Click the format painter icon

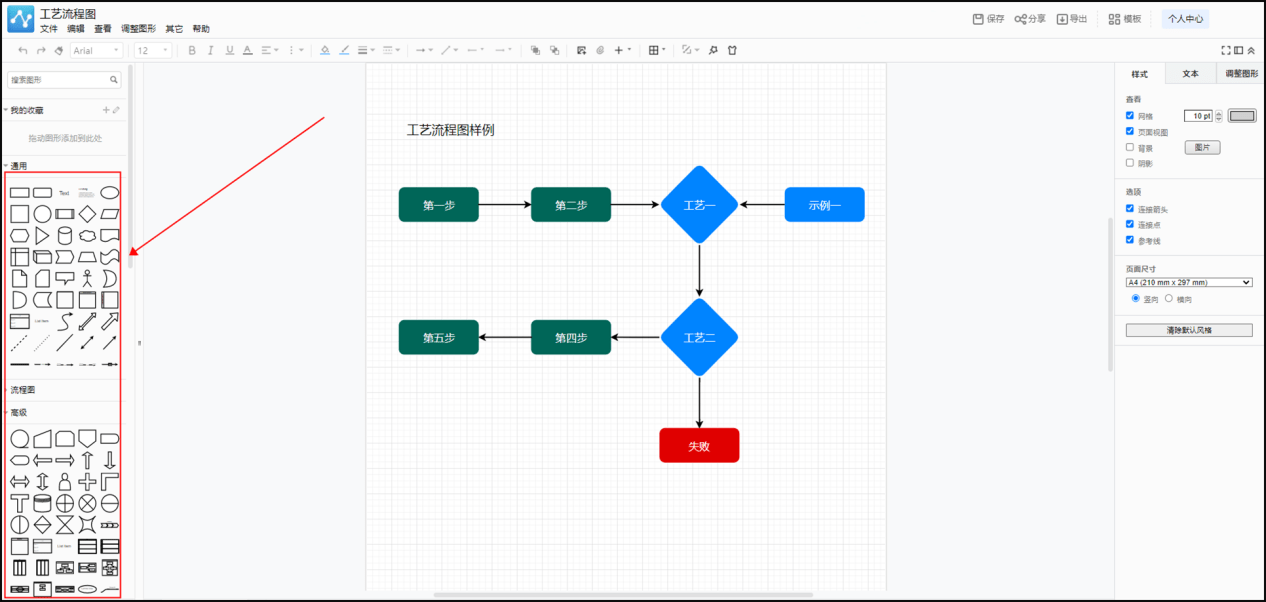click(59, 50)
